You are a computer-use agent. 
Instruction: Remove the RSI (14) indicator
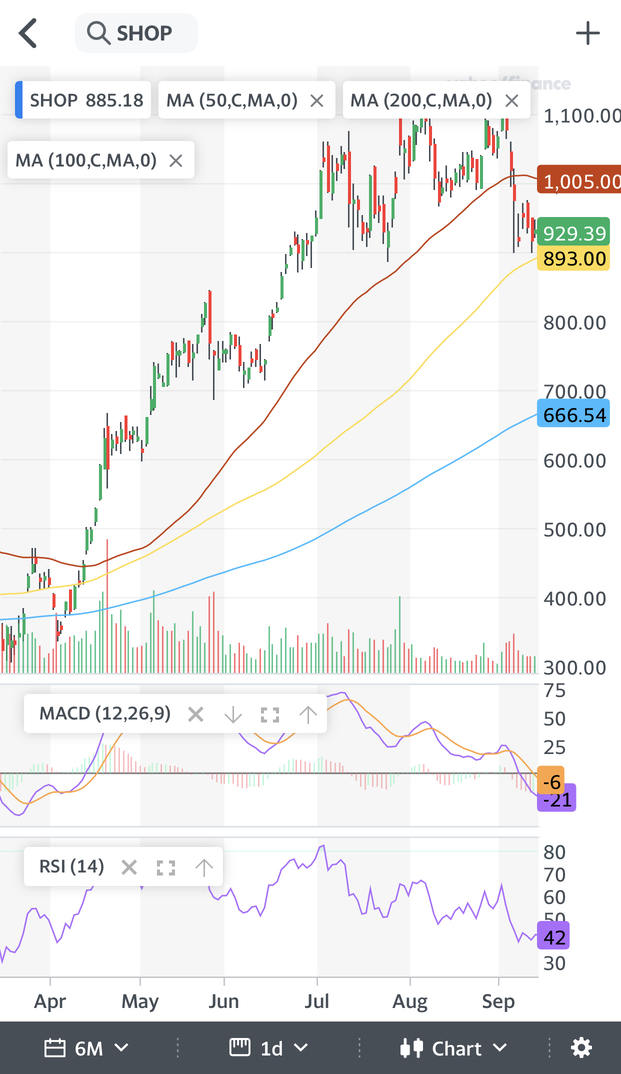pyautogui.click(x=129, y=867)
